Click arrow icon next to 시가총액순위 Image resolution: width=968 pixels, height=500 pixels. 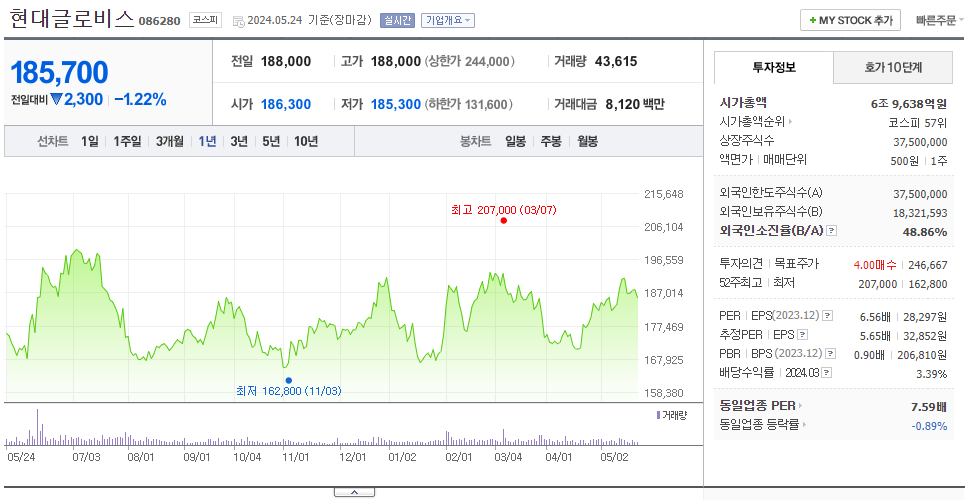click(790, 122)
